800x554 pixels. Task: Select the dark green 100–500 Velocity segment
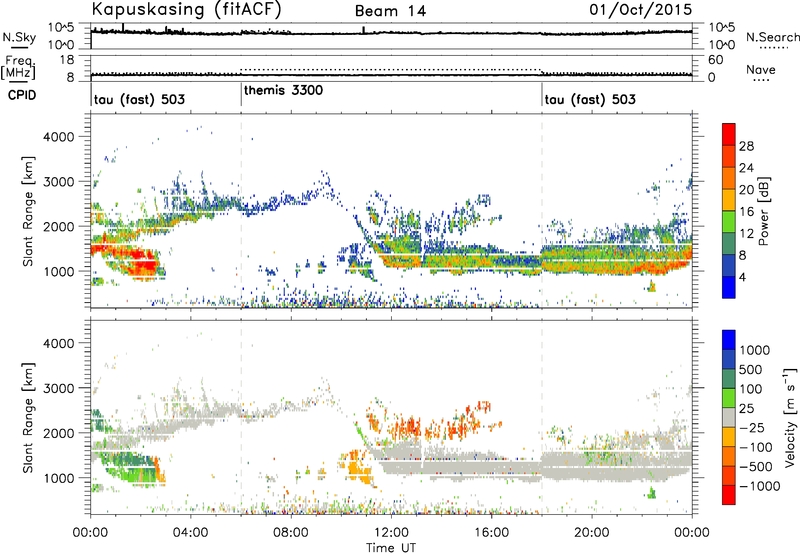[729, 379]
